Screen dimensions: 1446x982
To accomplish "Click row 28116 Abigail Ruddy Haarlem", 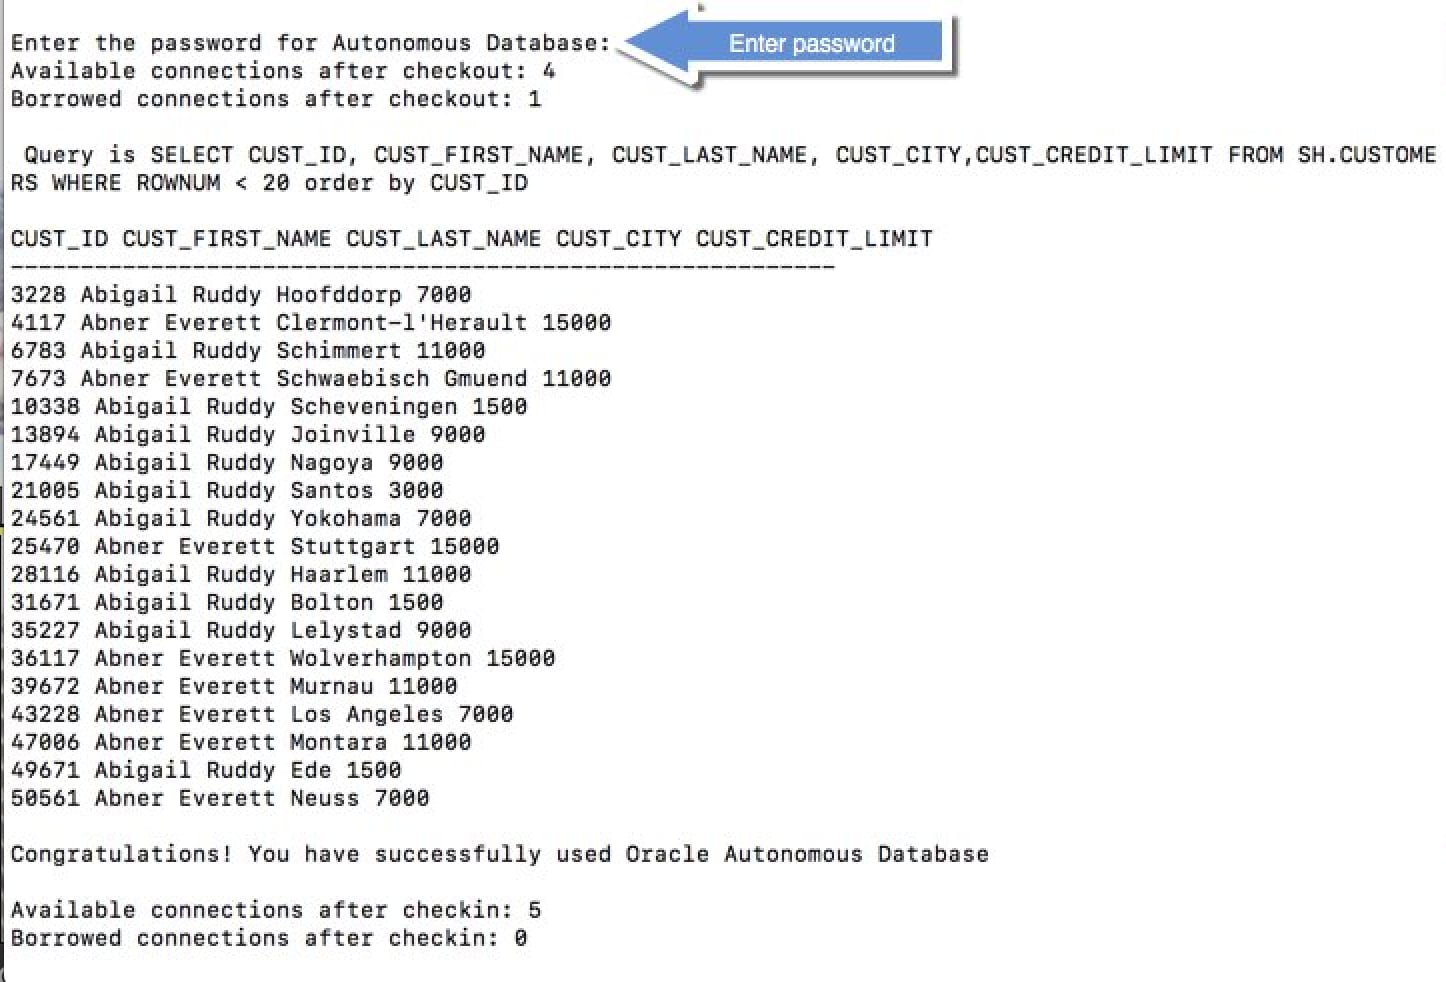I will pyautogui.click(x=241, y=575).
